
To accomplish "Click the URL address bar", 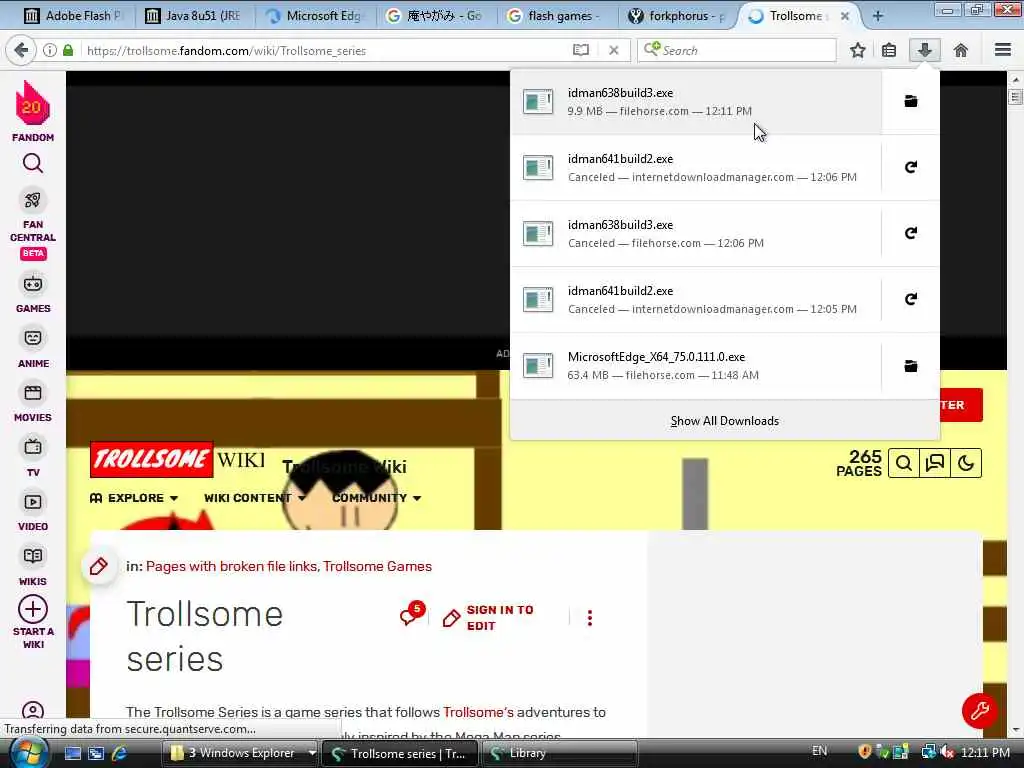I will point(327,50).
